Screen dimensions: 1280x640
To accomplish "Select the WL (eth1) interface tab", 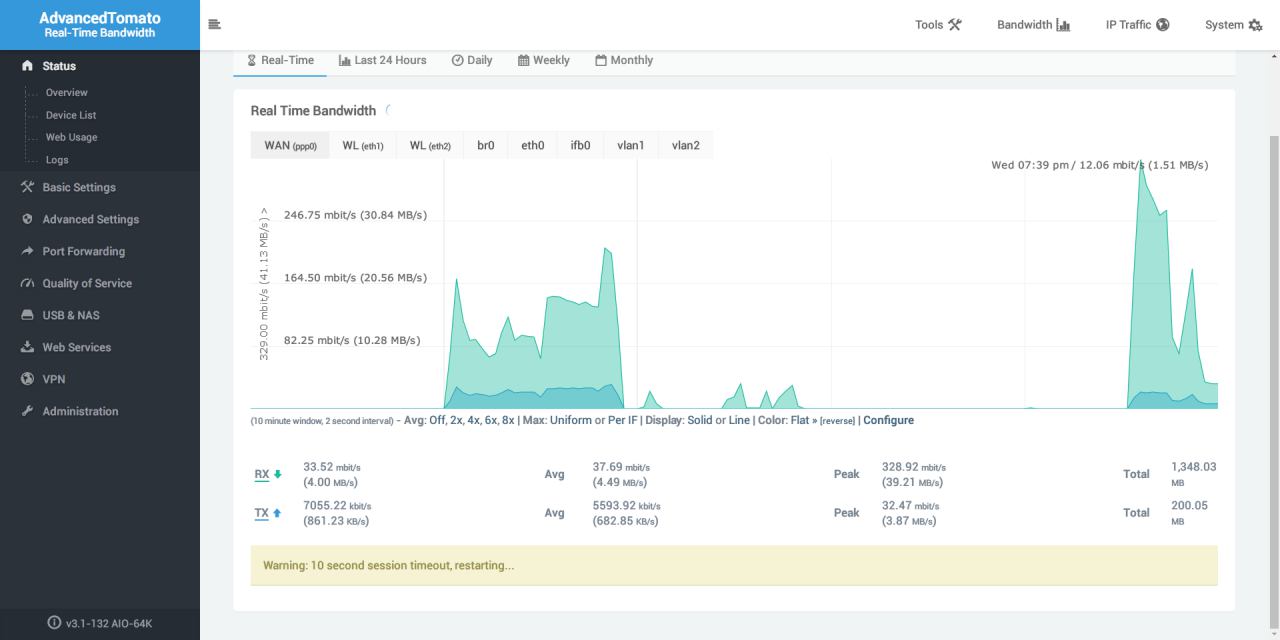I will pyautogui.click(x=363, y=145).
